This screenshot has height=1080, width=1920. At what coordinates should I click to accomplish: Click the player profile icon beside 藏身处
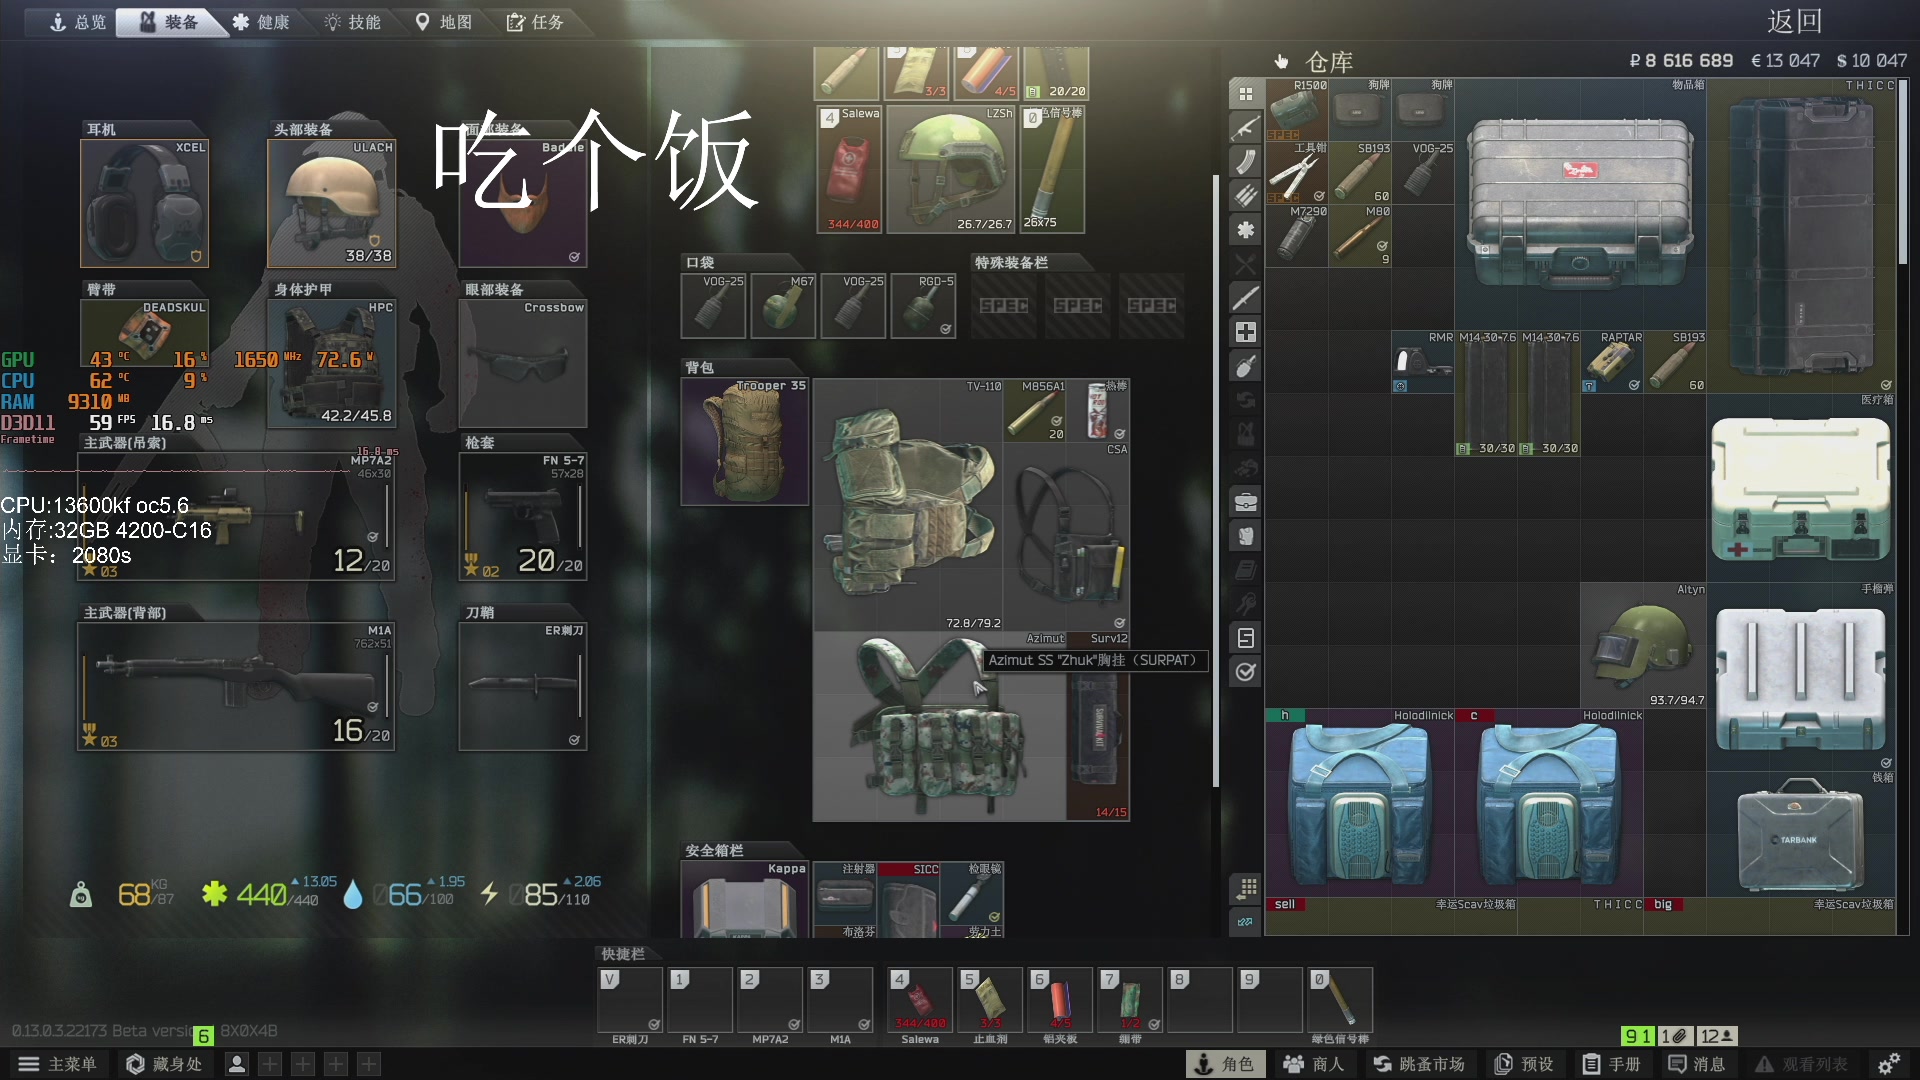coord(236,1064)
